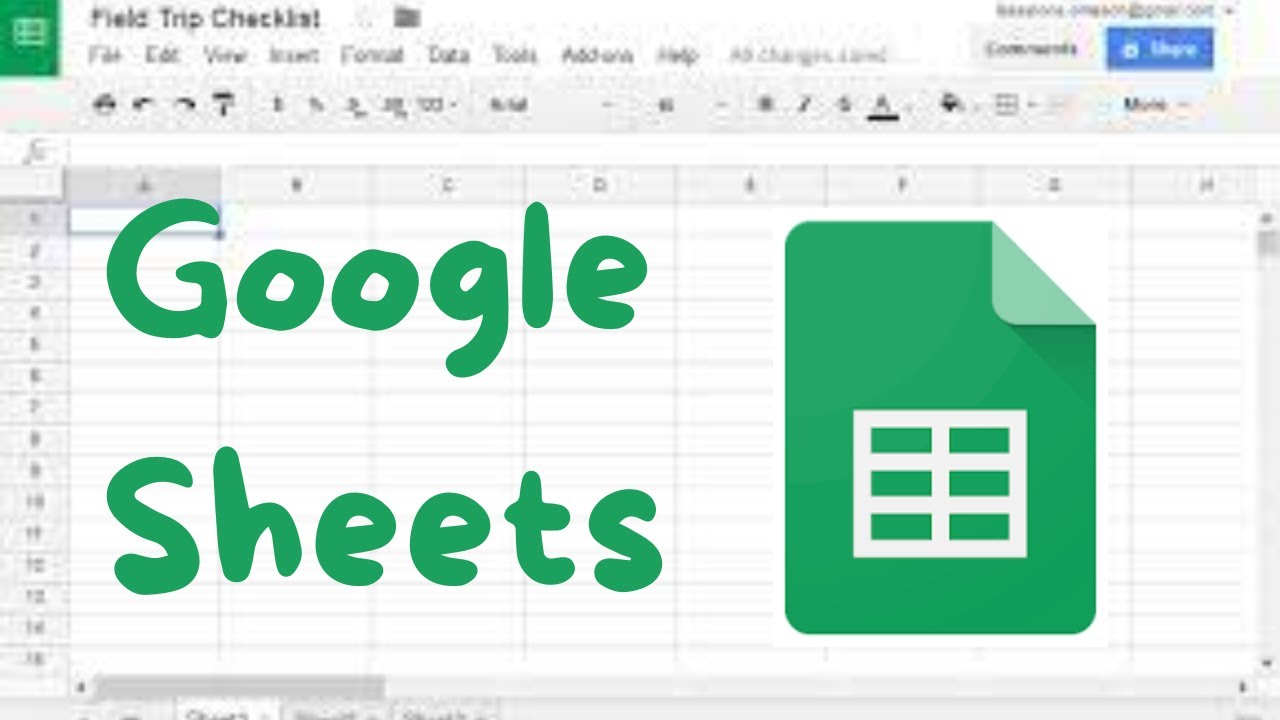Click the horizontal scrollbar left arrow
The width and height of the screenshot is (1280, 720).
point(79,688)
